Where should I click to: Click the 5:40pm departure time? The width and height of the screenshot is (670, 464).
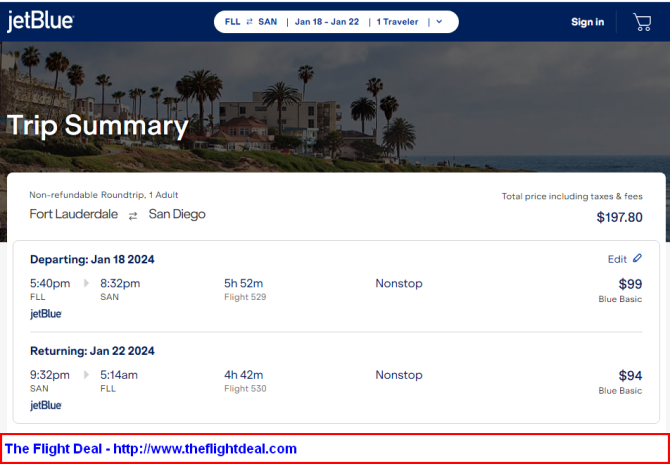50,283
